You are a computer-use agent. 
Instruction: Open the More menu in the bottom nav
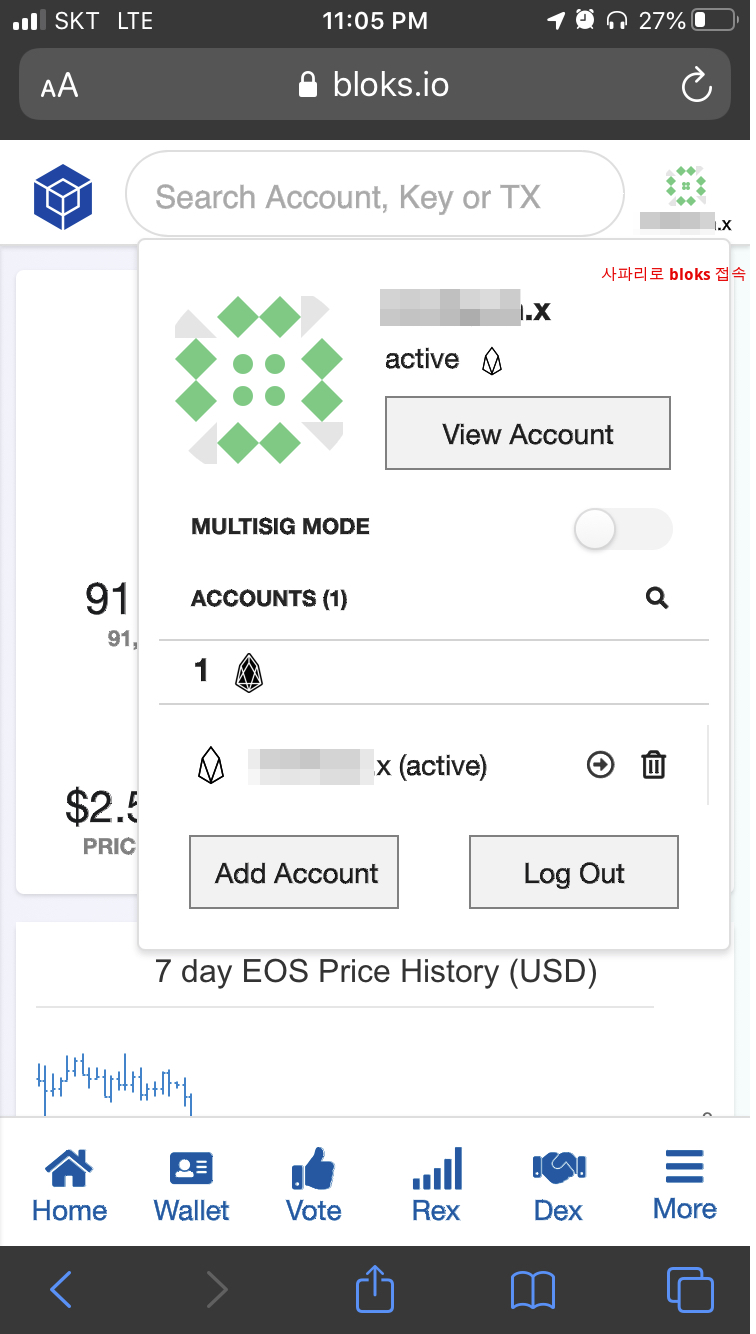pyautogui.click(x=684, y=1185)
